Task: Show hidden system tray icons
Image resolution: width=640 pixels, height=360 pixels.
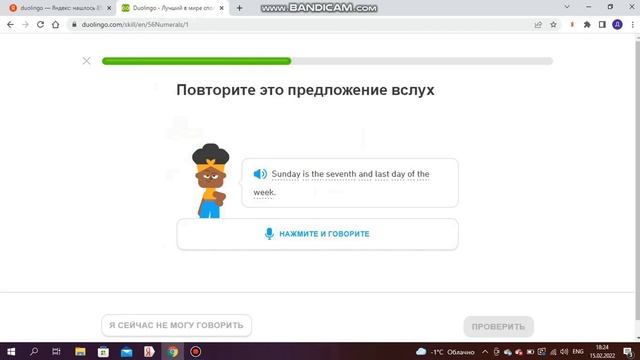Action: pos(485,352)
